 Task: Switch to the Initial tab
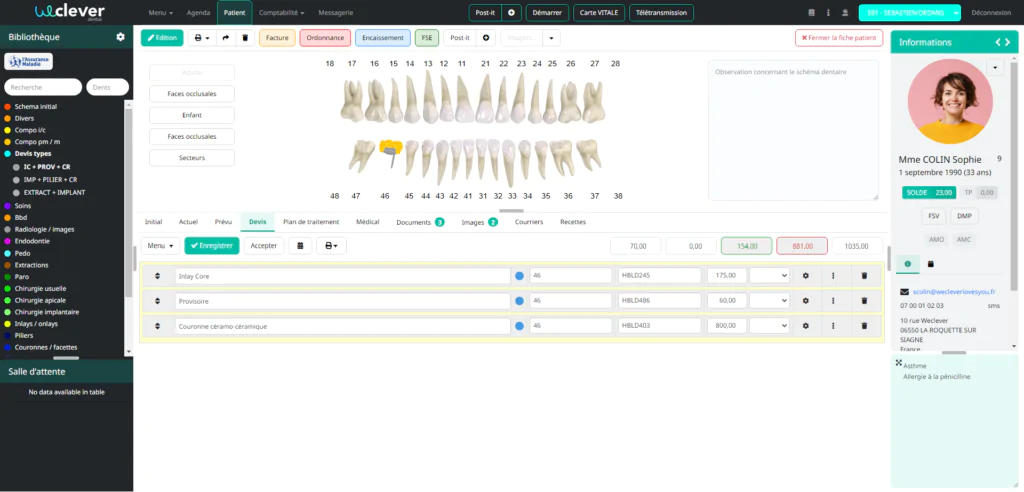click(153, 222)
